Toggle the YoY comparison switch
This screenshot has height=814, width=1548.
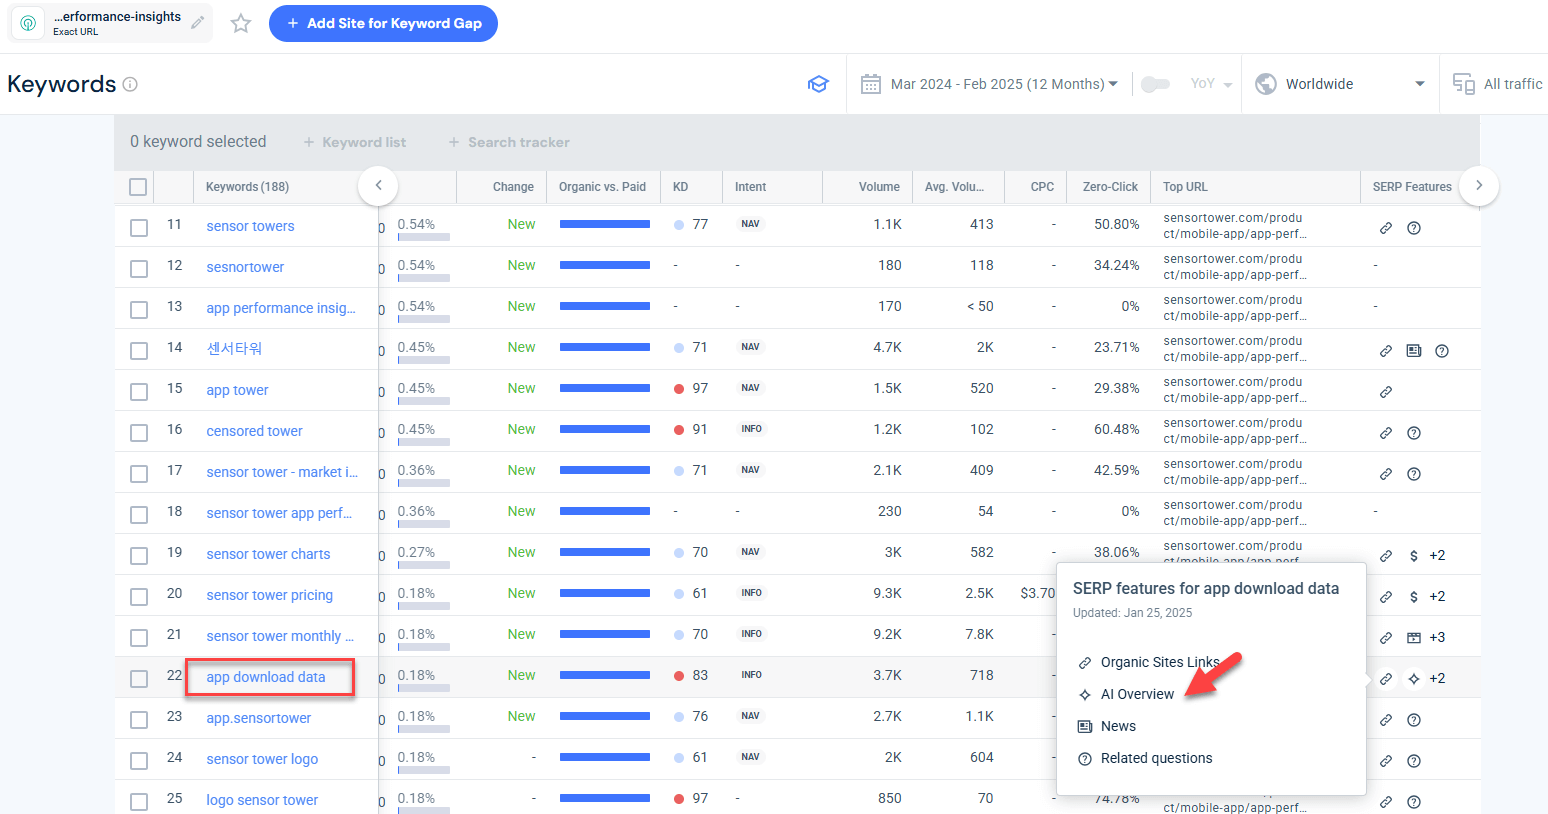click(1155, 84)
